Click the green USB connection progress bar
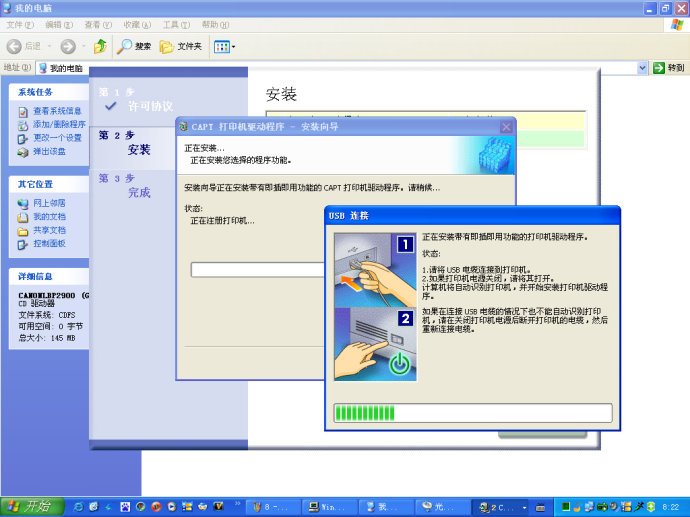Viewport: 690px width, 517px height. point(472,413)
